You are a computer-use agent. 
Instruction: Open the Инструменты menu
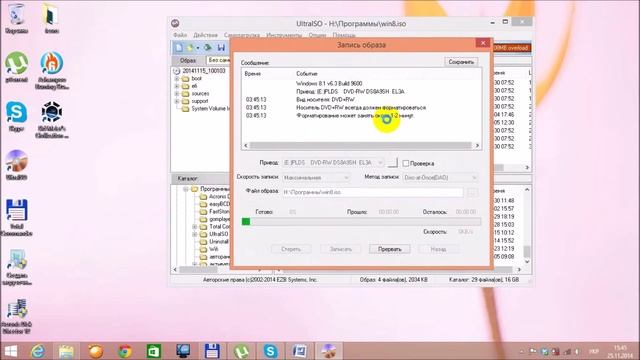pos(284,35)
